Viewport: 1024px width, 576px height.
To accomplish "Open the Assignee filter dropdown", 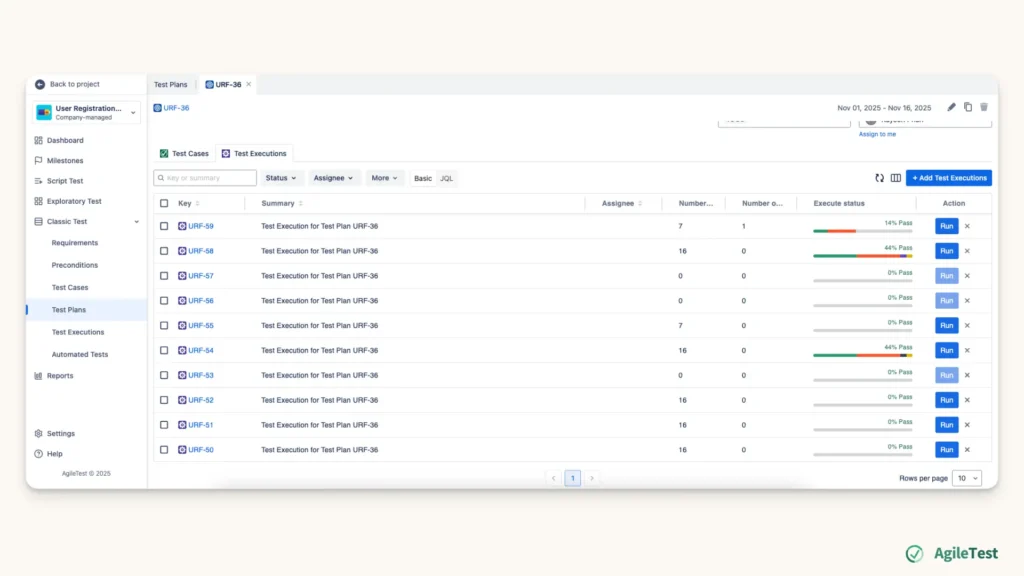I will (x=333, y=178).
